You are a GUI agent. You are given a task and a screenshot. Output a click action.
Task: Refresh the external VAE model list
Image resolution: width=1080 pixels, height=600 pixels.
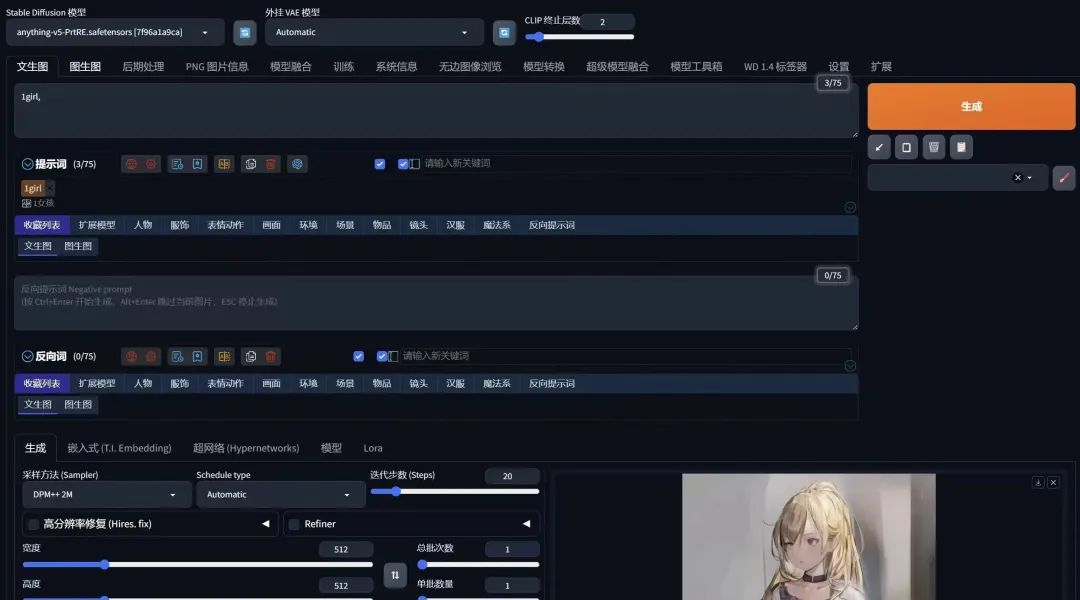[505, 33]
